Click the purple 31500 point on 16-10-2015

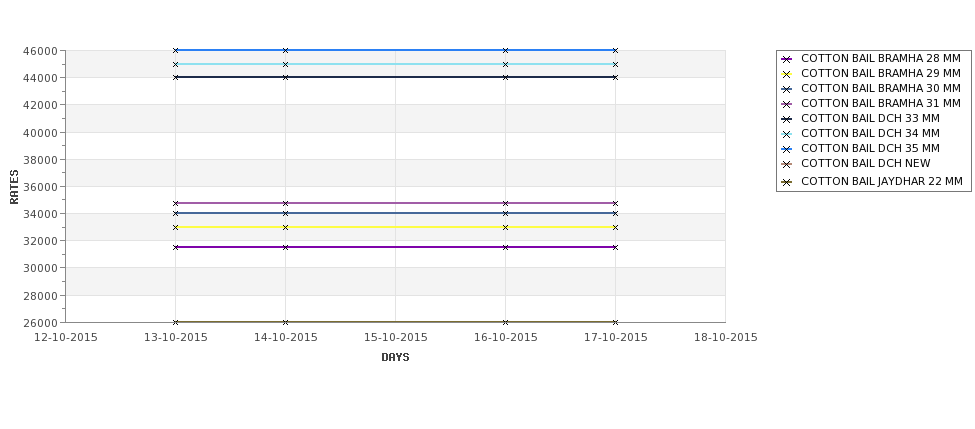pos(506,247)
